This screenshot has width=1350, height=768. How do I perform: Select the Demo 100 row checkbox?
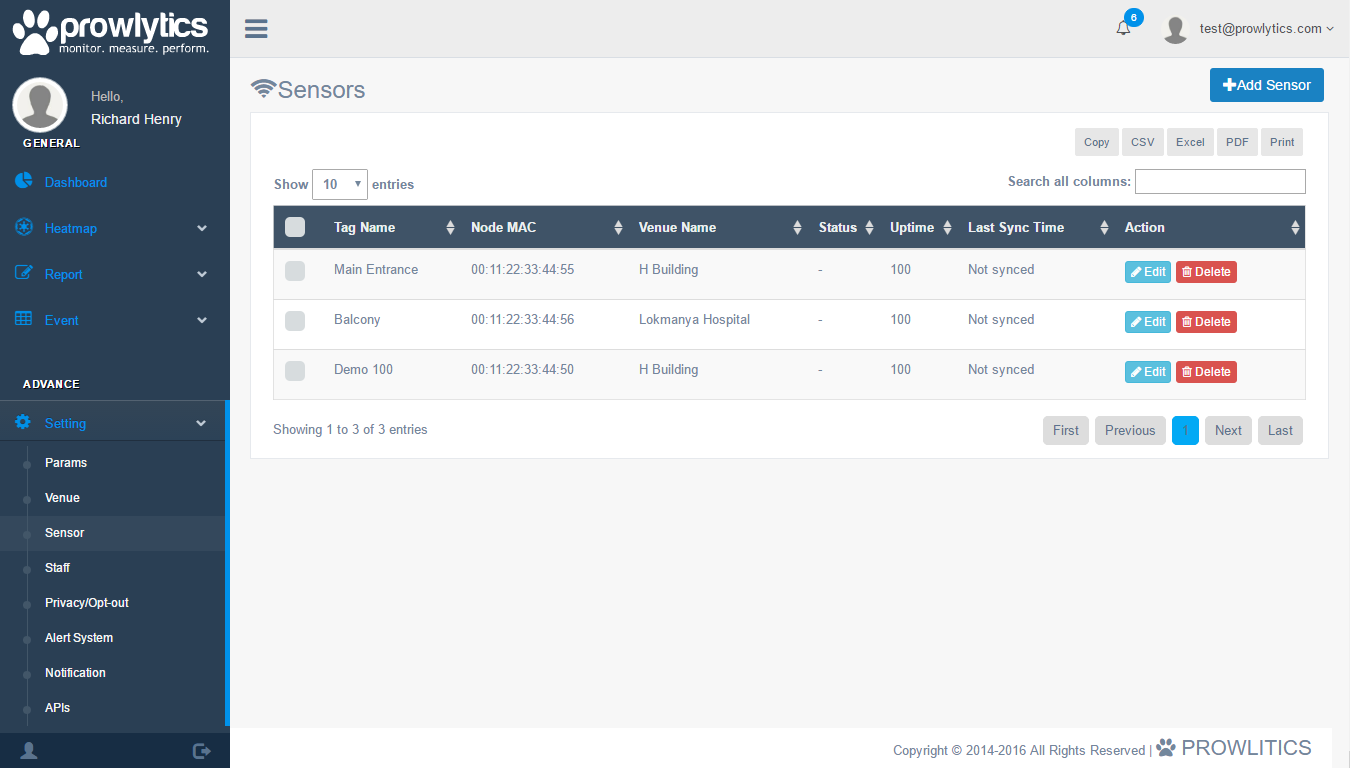click(295, 371)
